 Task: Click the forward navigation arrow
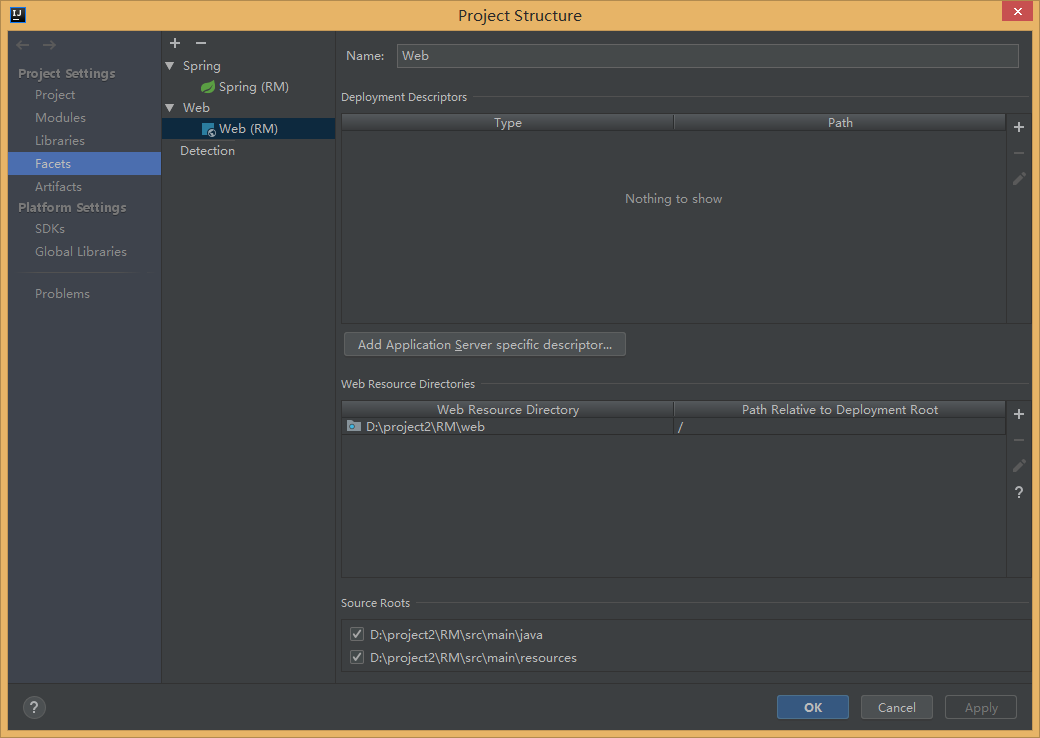[49, 44]
